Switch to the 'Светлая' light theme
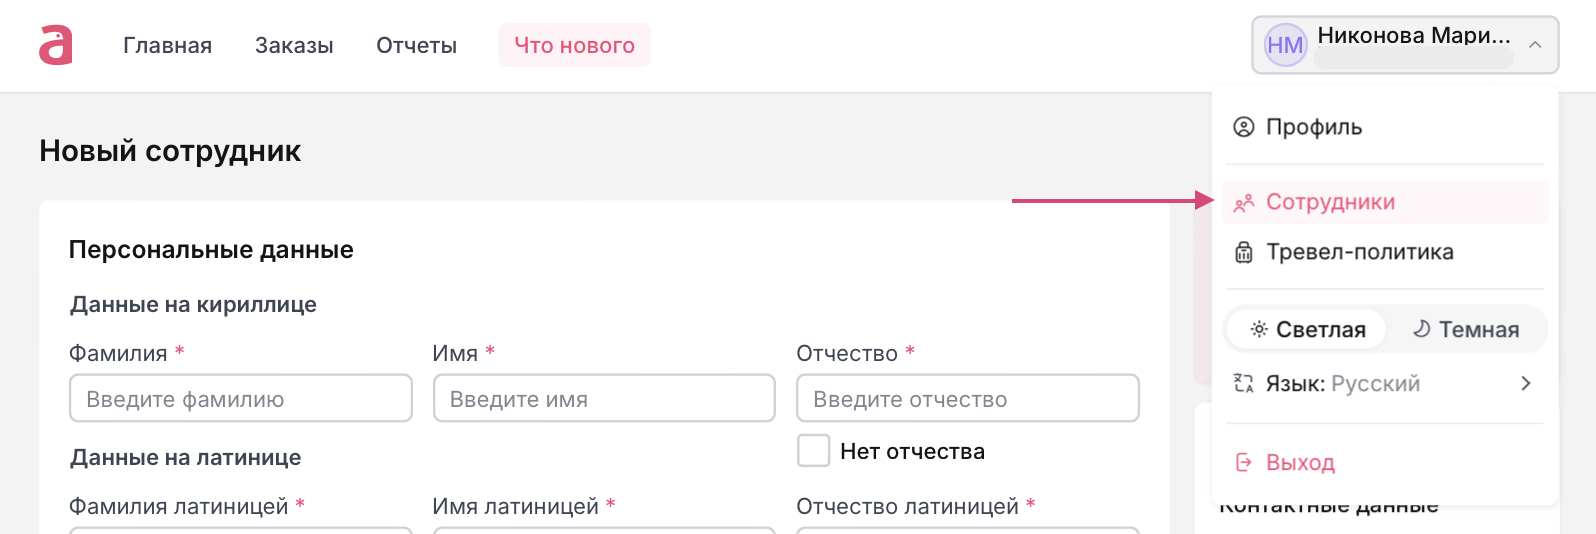1596x534 pixels. pyautogui.click(x=1307, y=329)
